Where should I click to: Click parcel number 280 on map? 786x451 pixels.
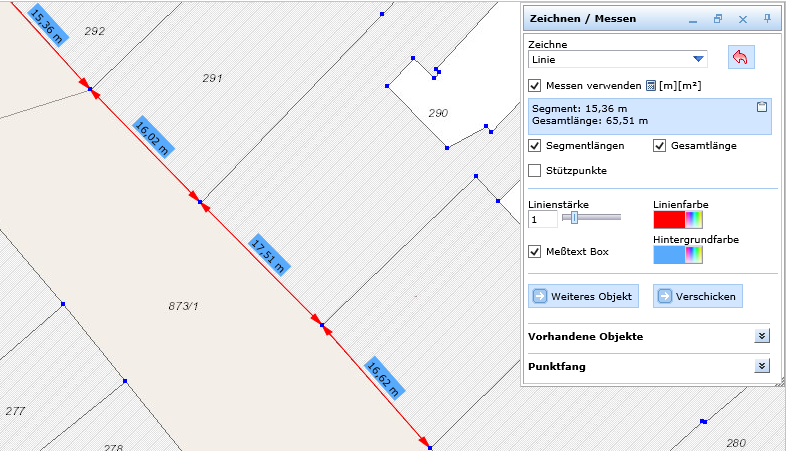pyautogui.click(x=736, y=443)
